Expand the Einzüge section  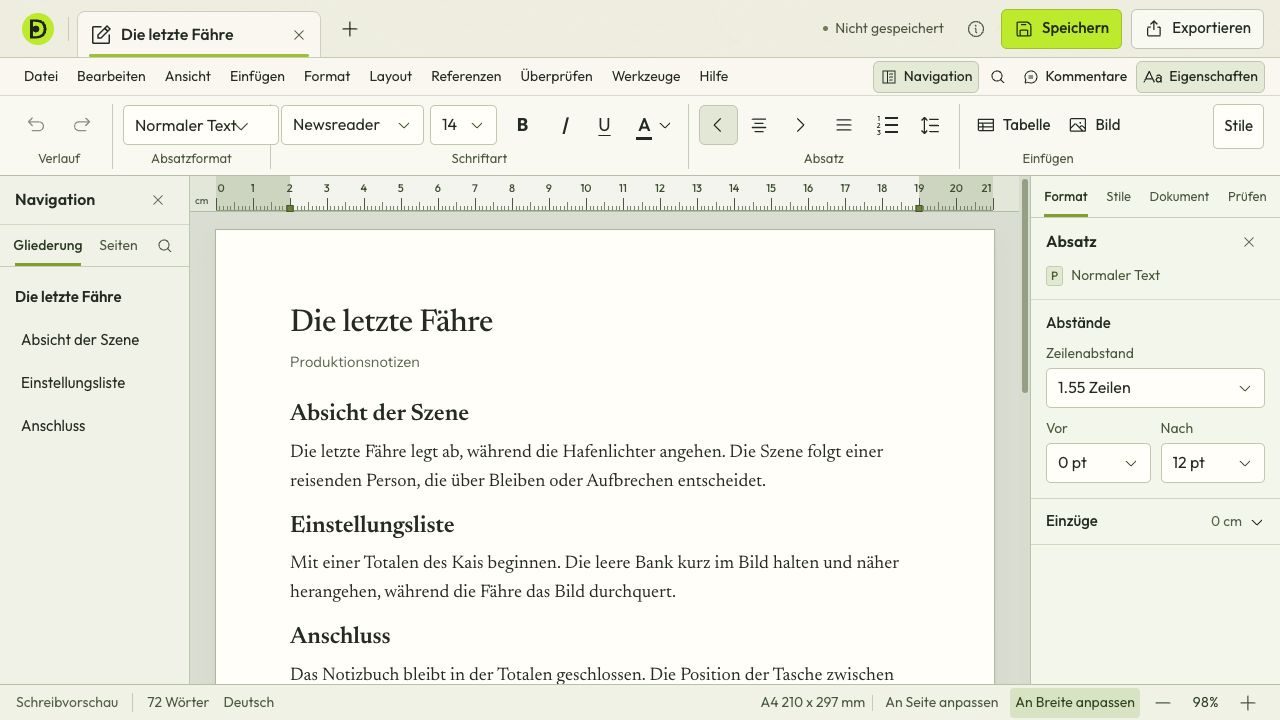click(1155, 521)
